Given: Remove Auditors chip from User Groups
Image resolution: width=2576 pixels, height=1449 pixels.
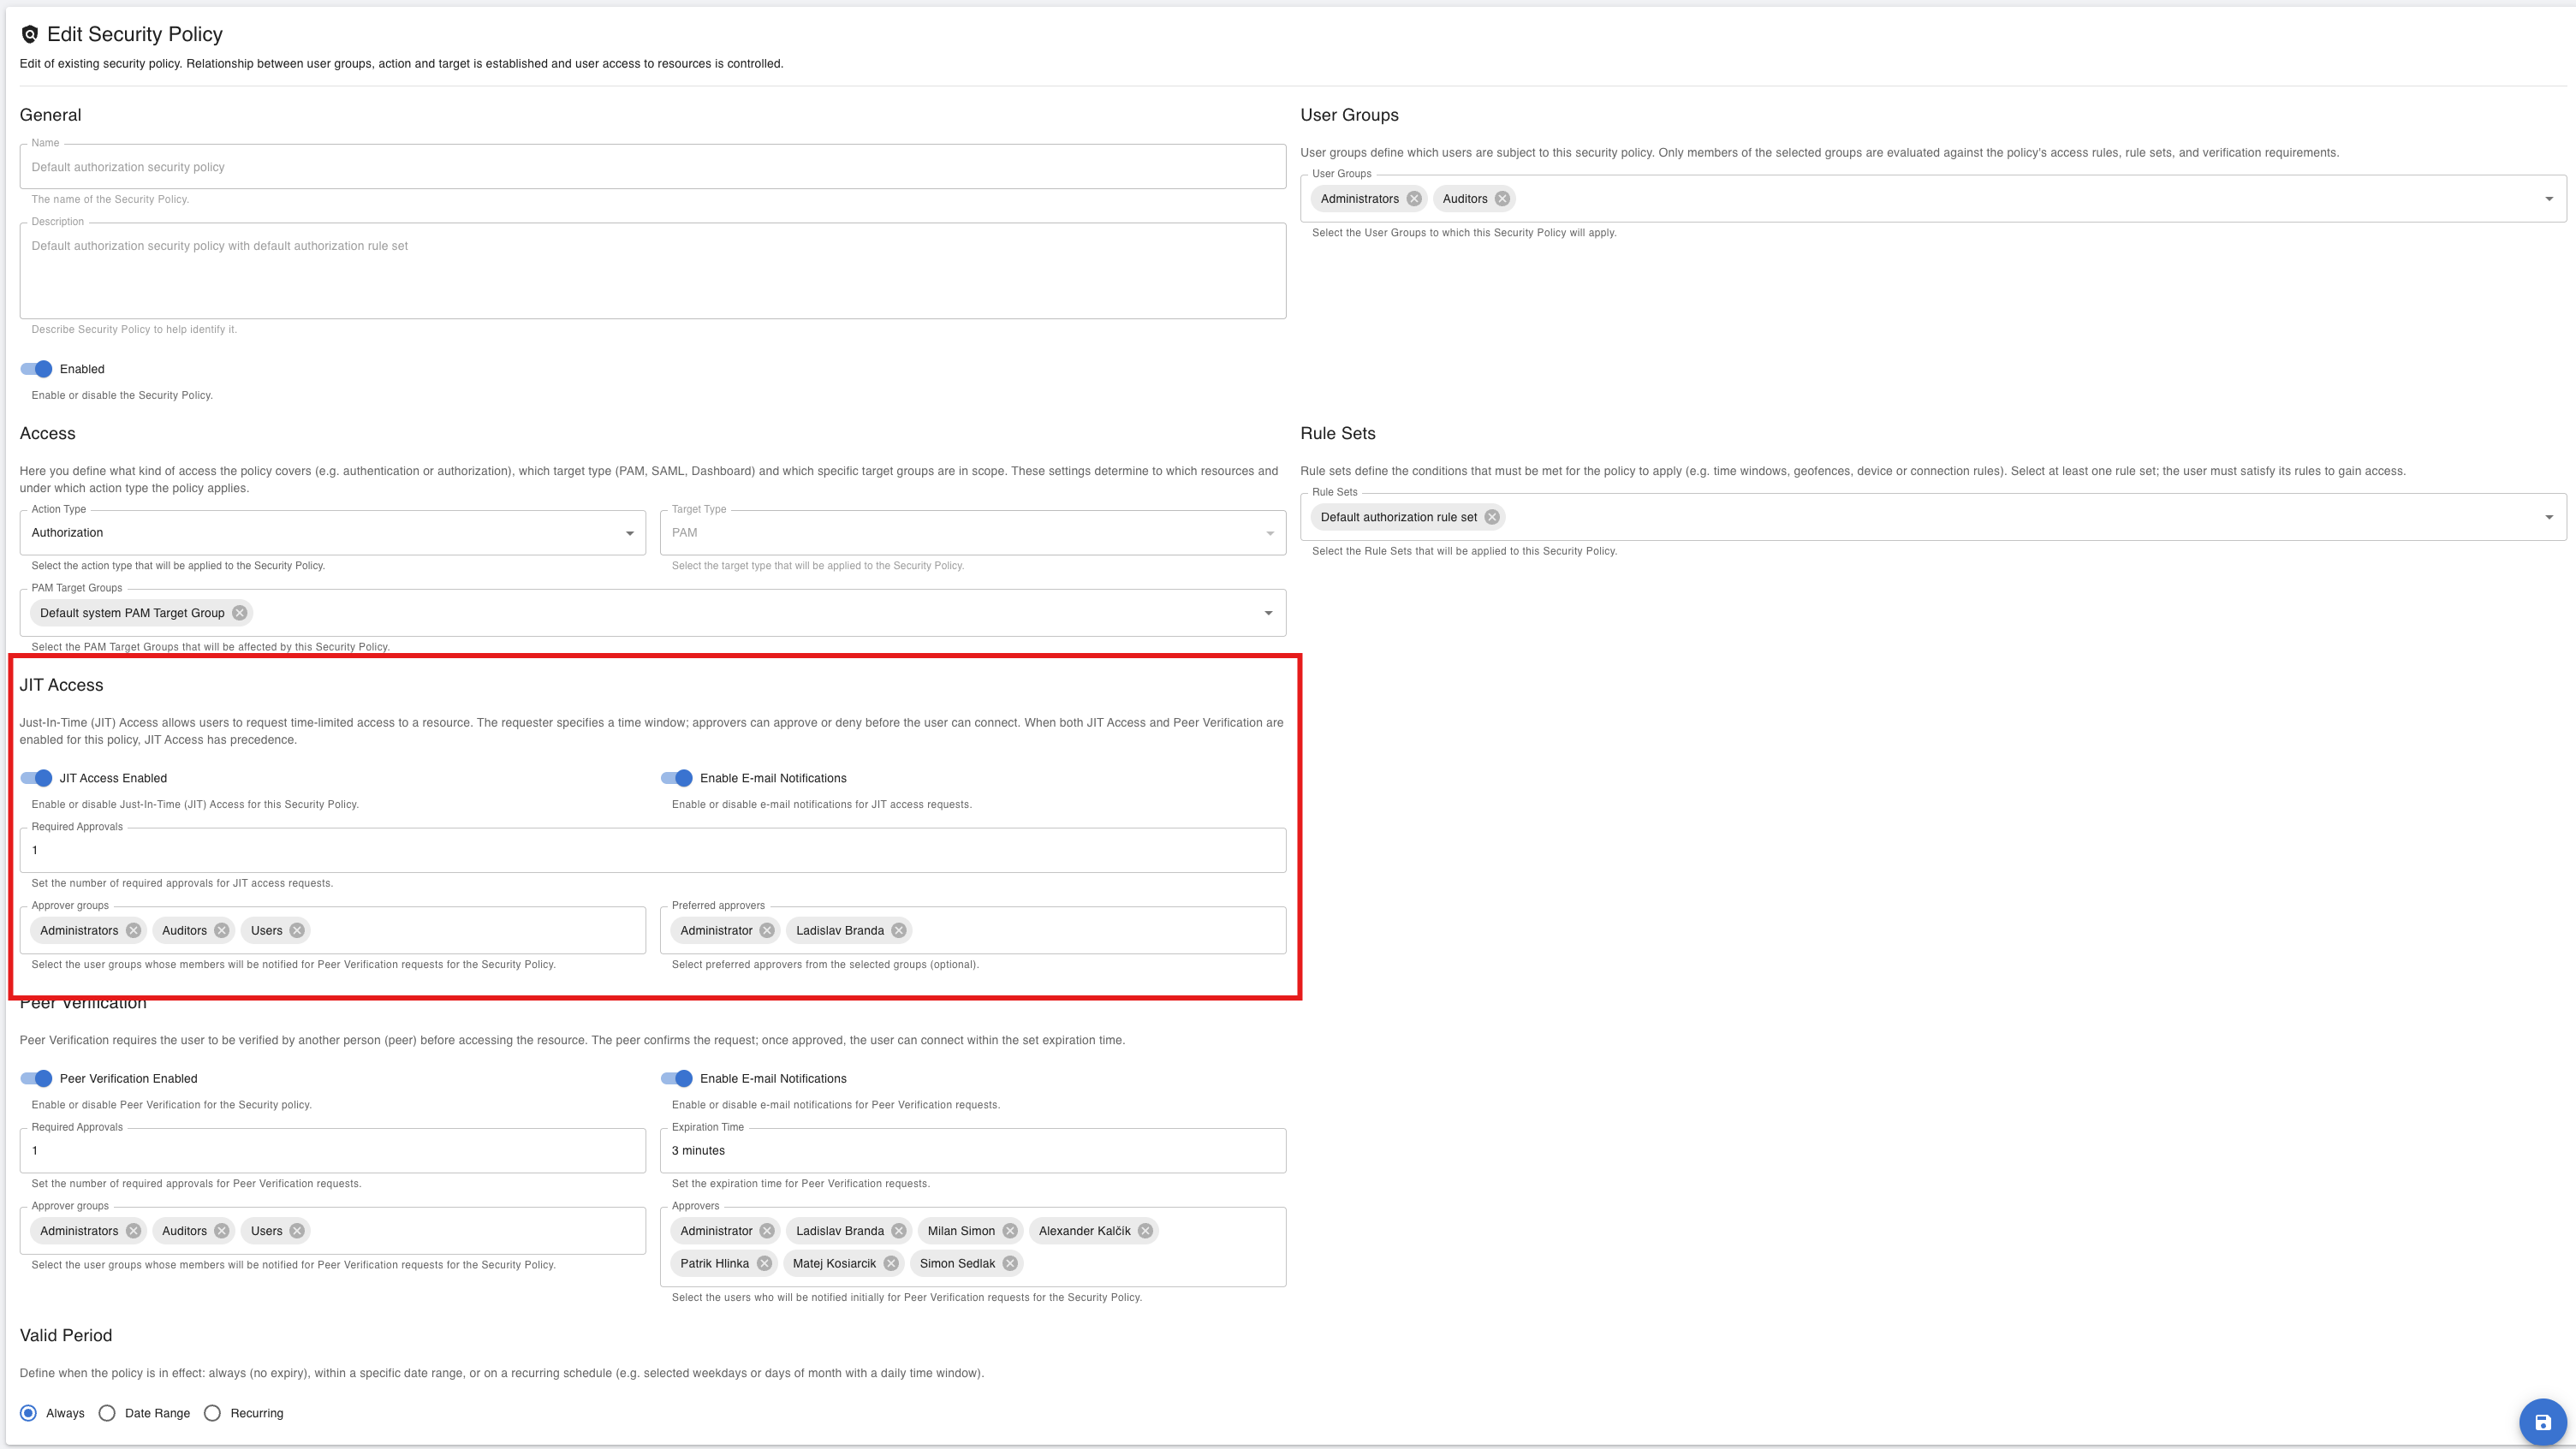Looking at the screenshot, I should coord(1502,199).
